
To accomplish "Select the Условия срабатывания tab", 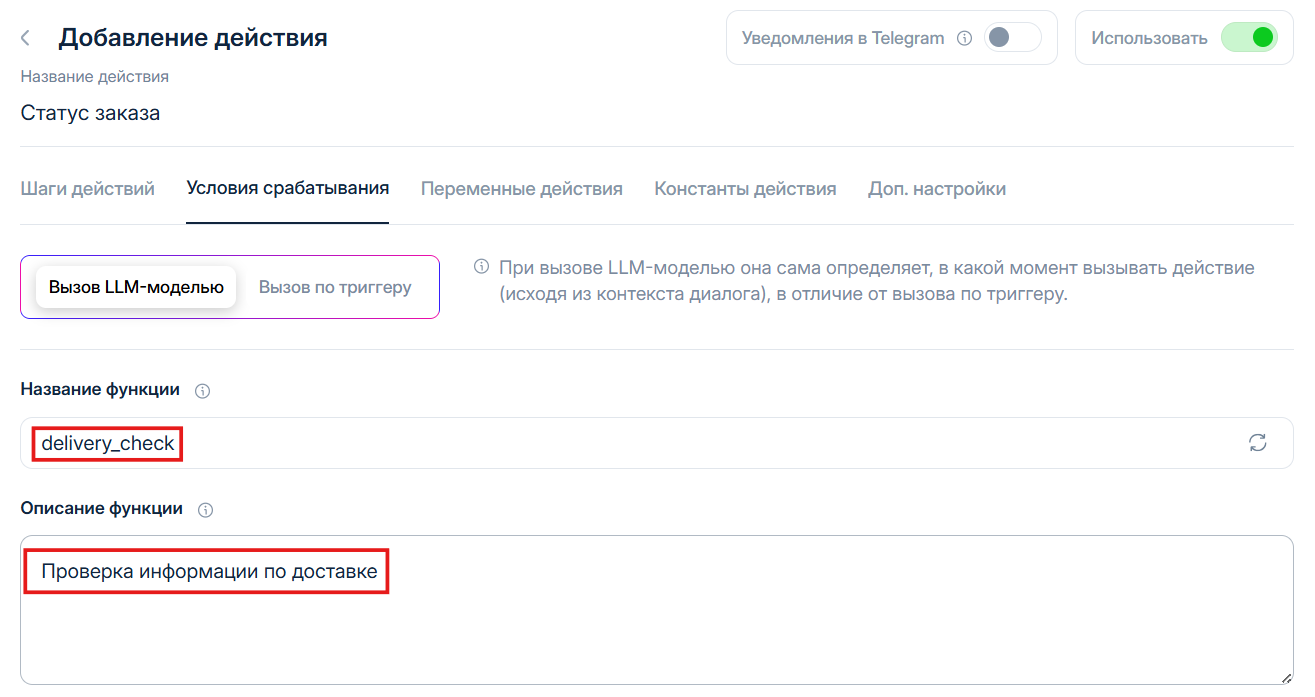I will pos(287,188).
